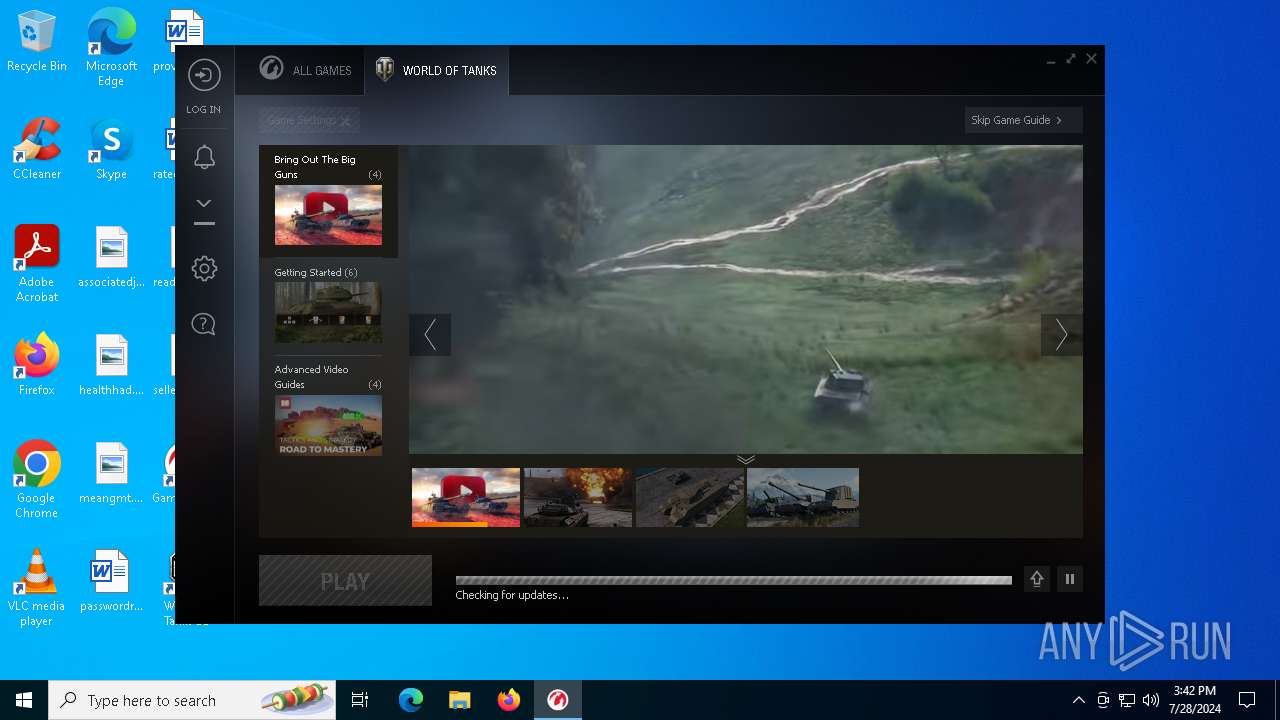Image resolution: width=1280 pixels, height=720 pixels.
Task: Open Skype desktop shortcut
Action: 111,149
